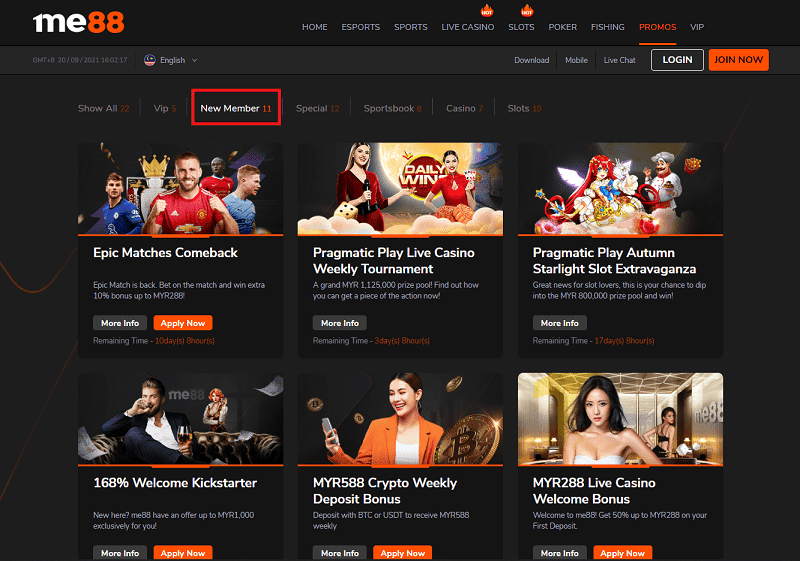This screenshot has width=800, height=561.
Task: Click the Download link
Action: (531, 60)
